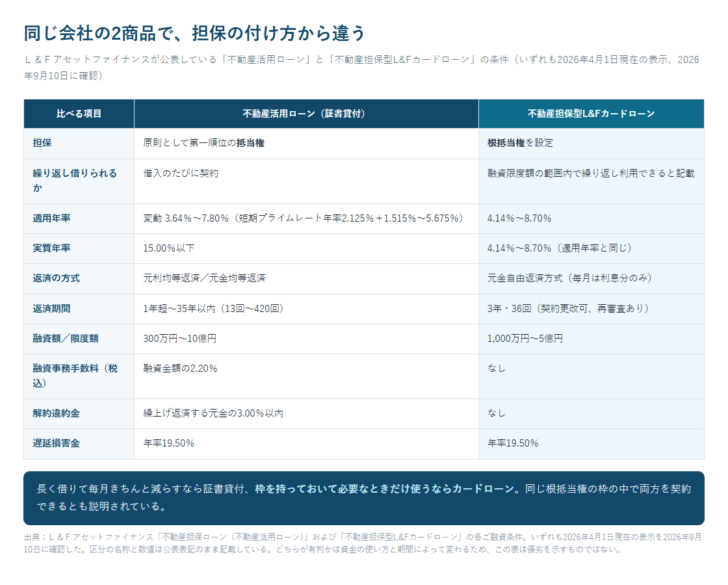Viewport: 728px width, 585px height.
Task: Click the 4.14%～8.70% cell in 適用年率 row
Action: (x=591, y=218)
